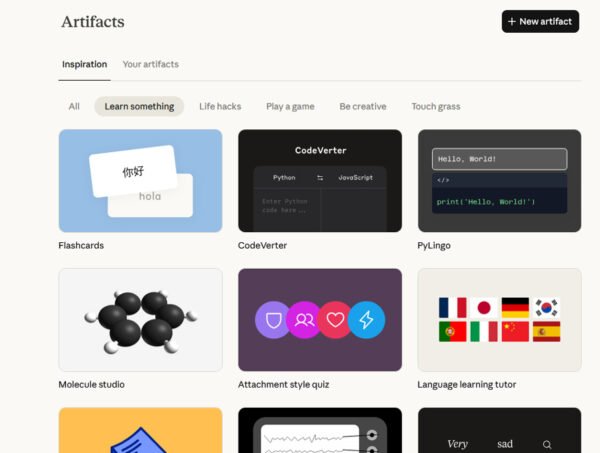
Task: Create a New artifact
Action: point(540,21)
